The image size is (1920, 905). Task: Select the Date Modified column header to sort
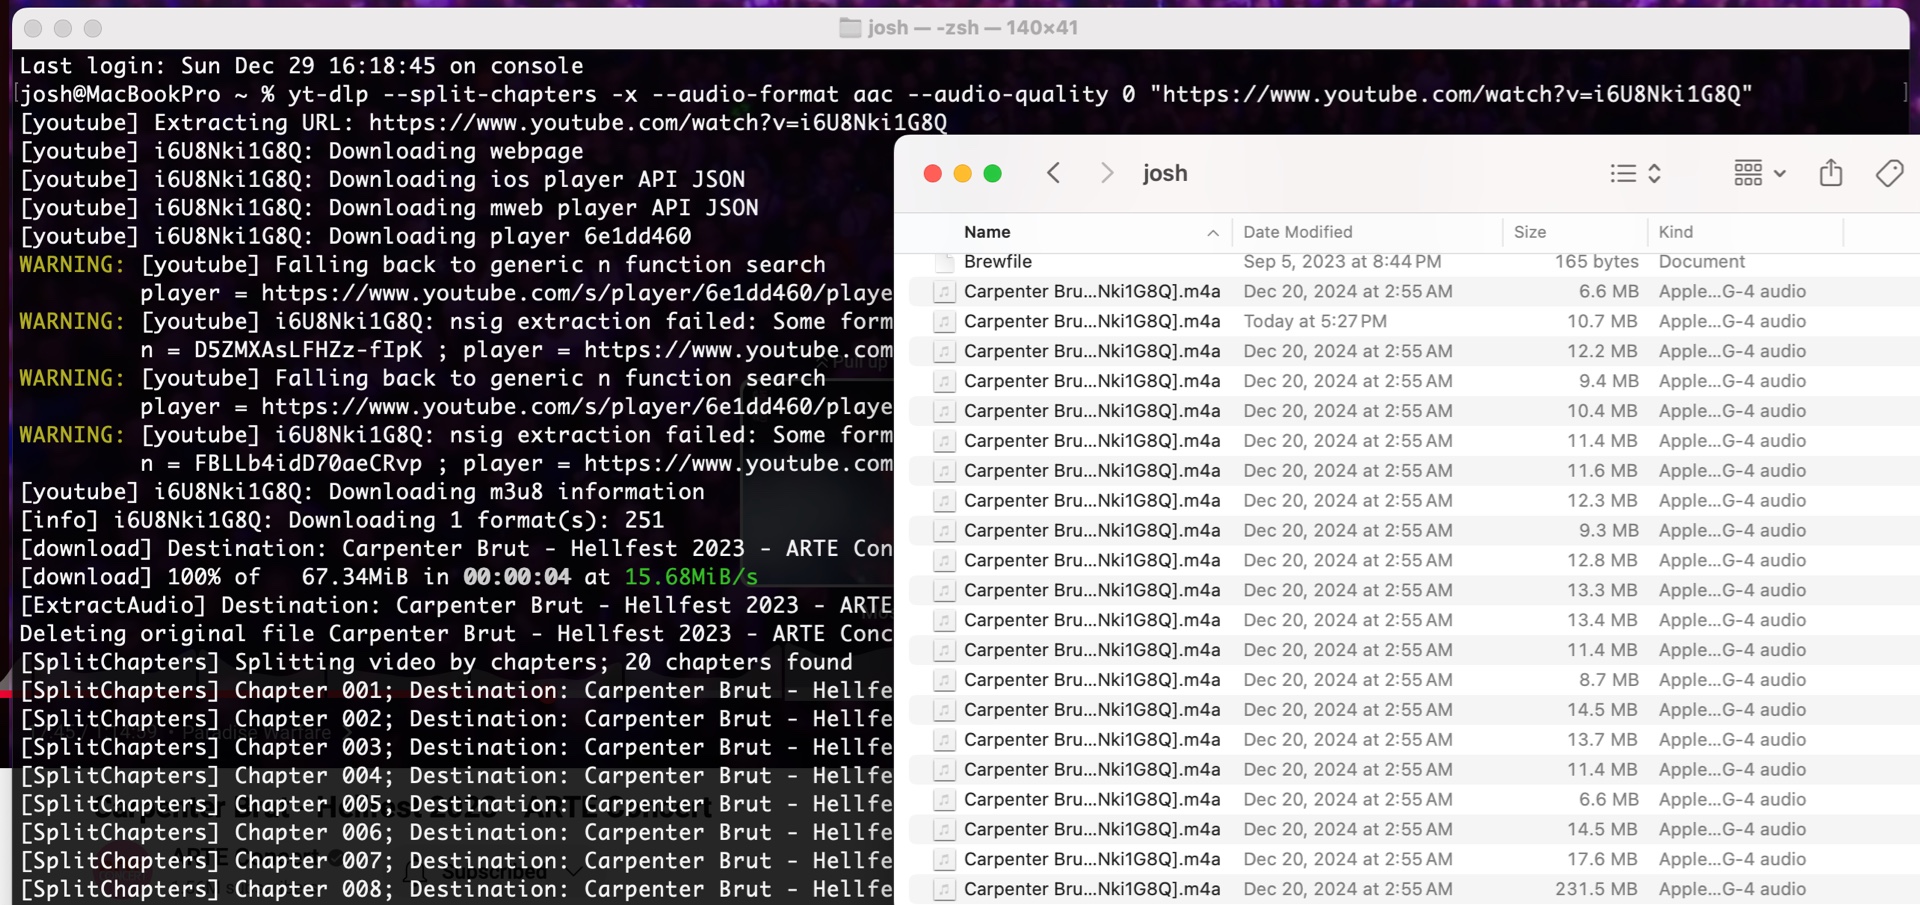pyautogui.click(x=1298, y=231)
